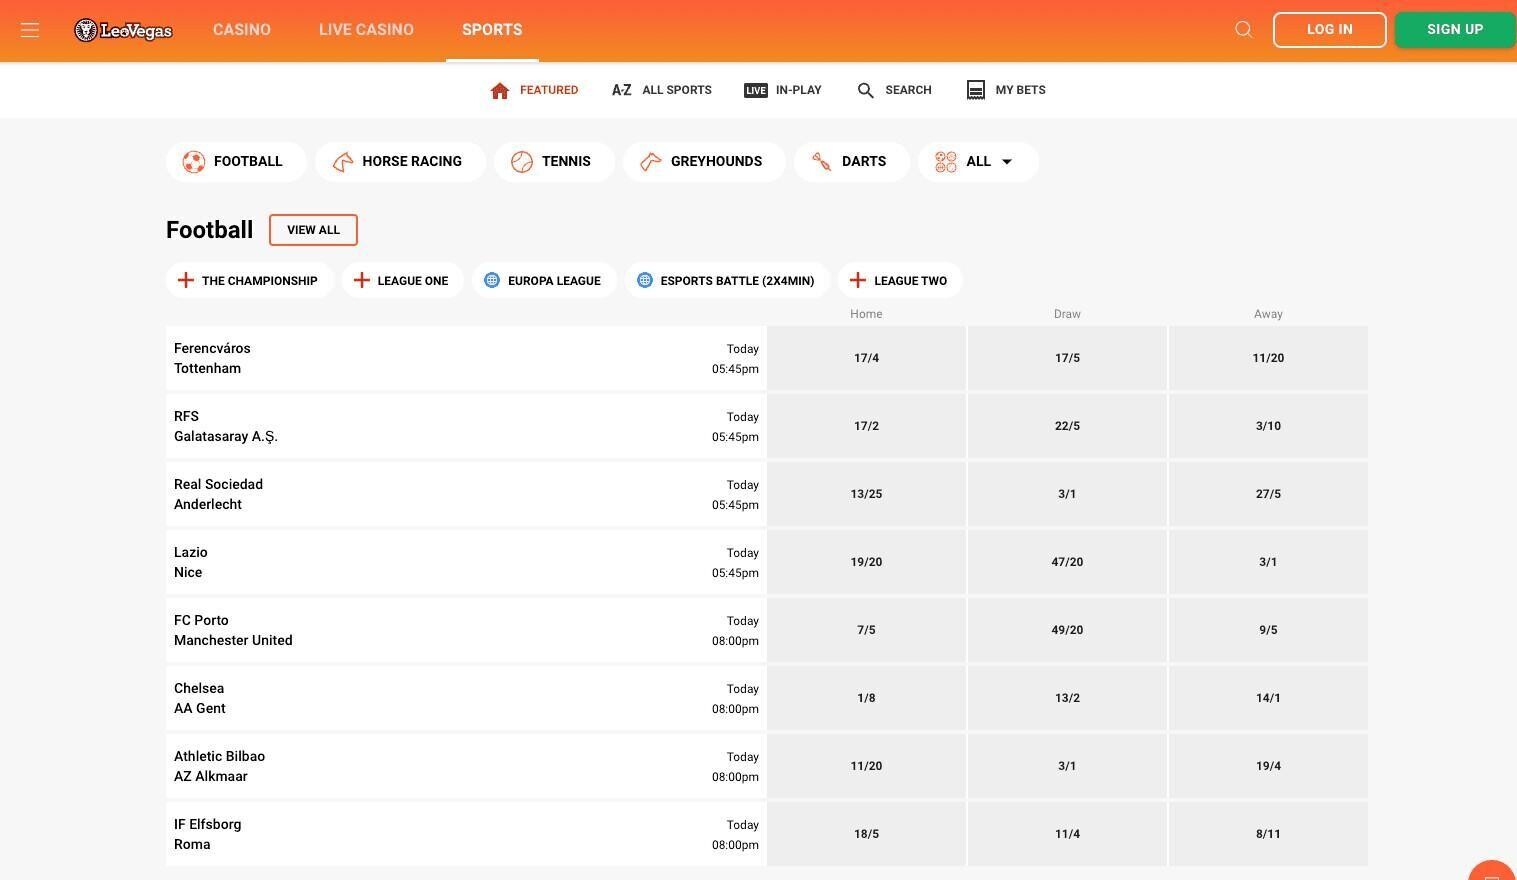
Task: Bet Ferencváros home win at 17/4
Action: [866, 358]
